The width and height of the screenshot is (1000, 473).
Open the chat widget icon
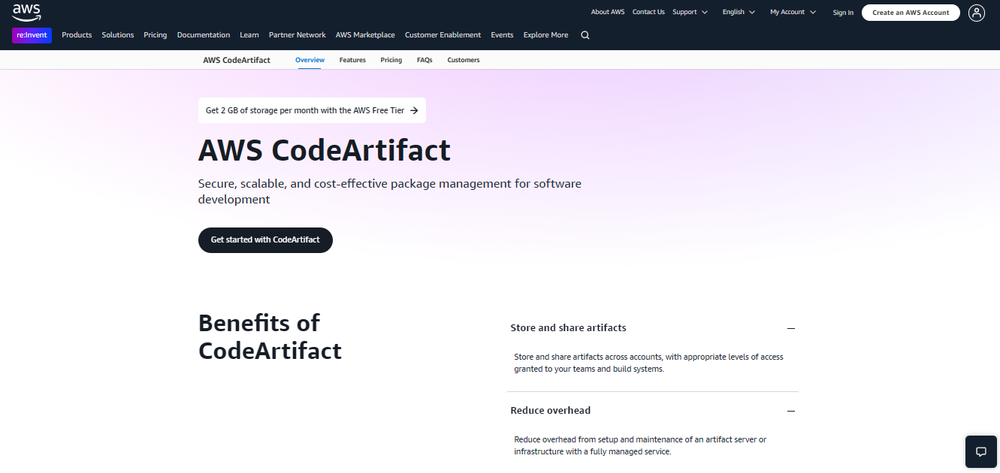click(x=981, y=451)
